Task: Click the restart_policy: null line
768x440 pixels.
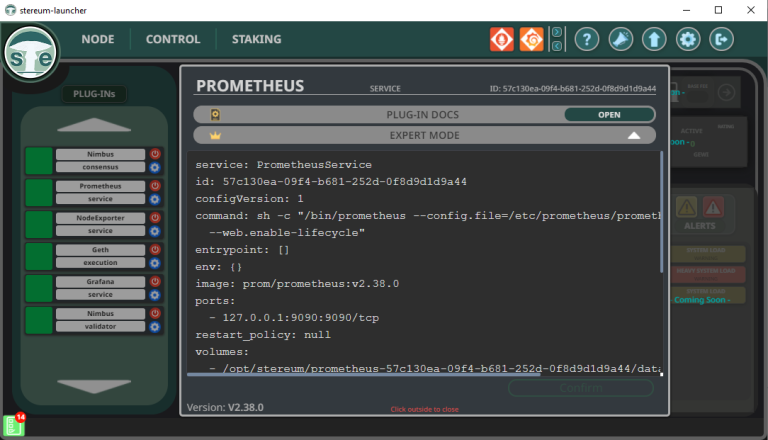Action: click(263, 335)
